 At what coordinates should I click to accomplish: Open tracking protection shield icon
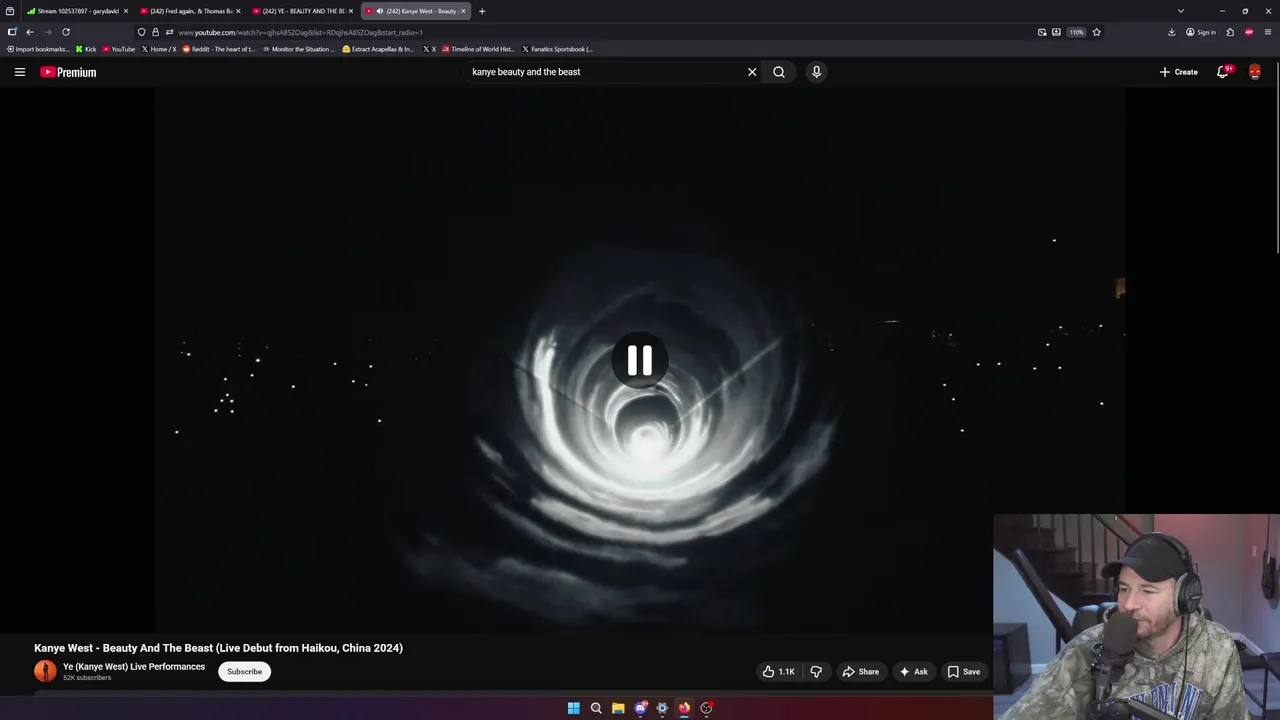pyautogui.click(x=142, y=32)
